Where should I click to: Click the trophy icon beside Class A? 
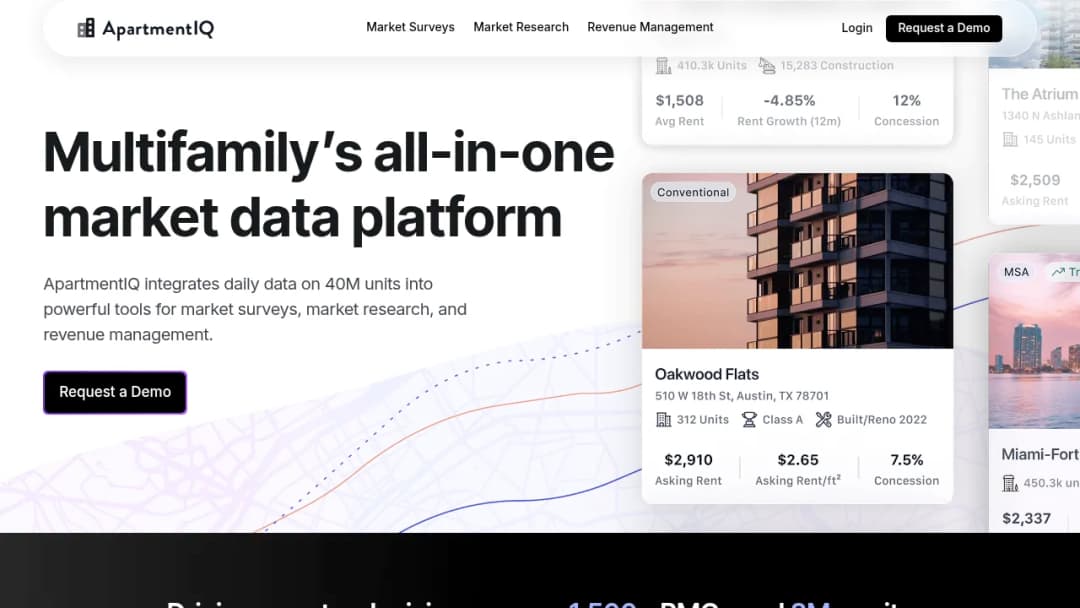tap(749, 419)
